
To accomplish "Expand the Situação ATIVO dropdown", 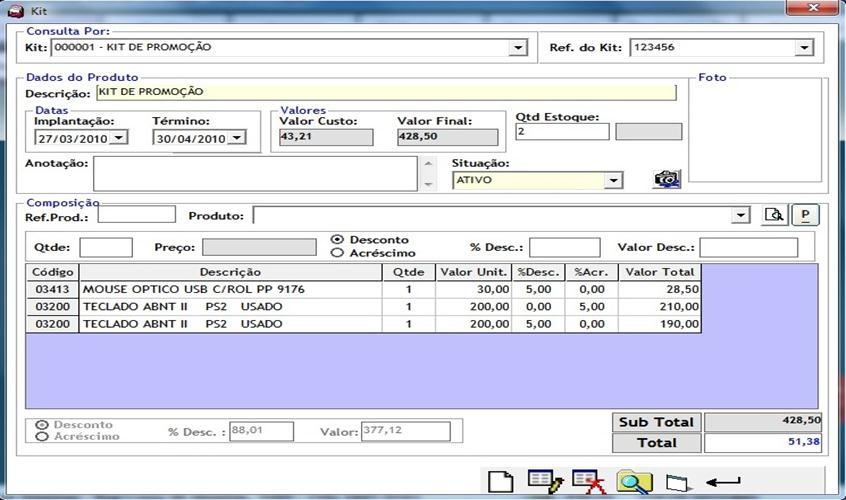I will 613,180.
